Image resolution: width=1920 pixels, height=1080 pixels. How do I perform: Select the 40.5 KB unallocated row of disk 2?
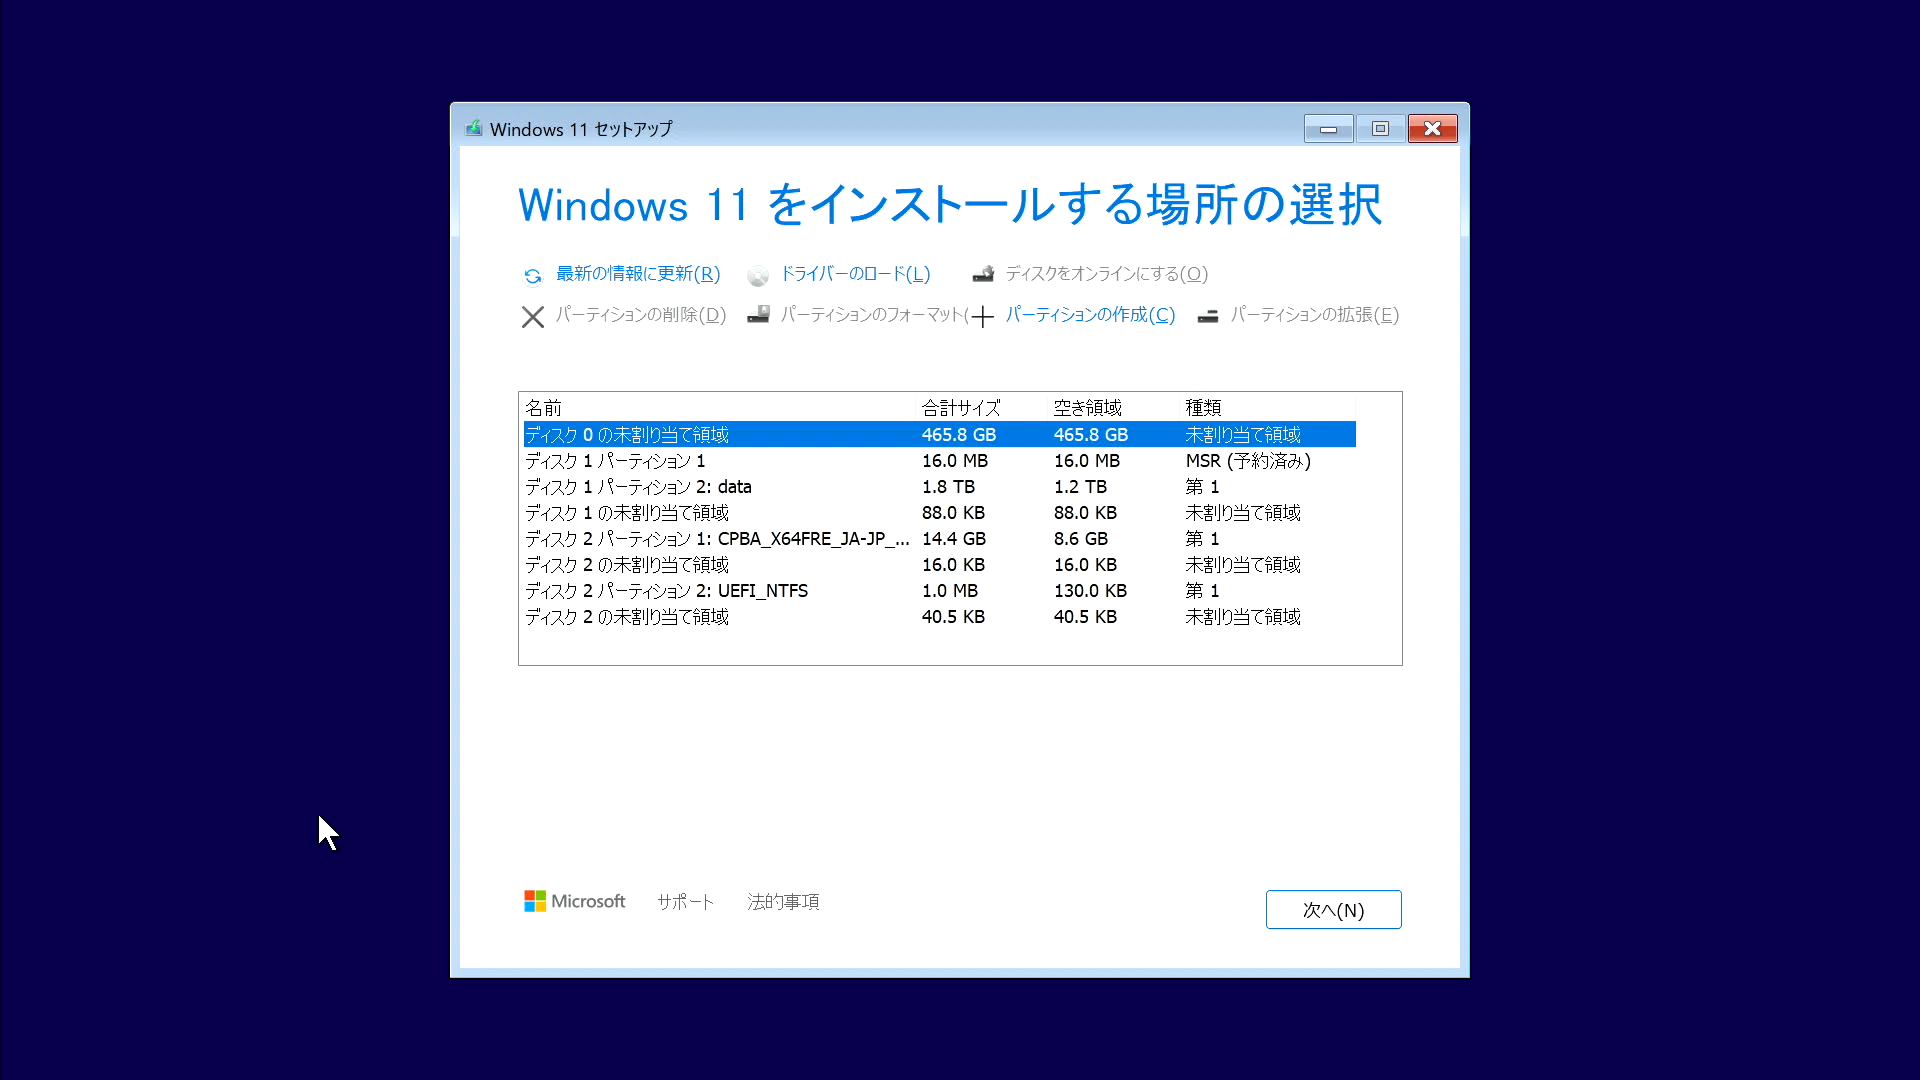tap(939, 617)
